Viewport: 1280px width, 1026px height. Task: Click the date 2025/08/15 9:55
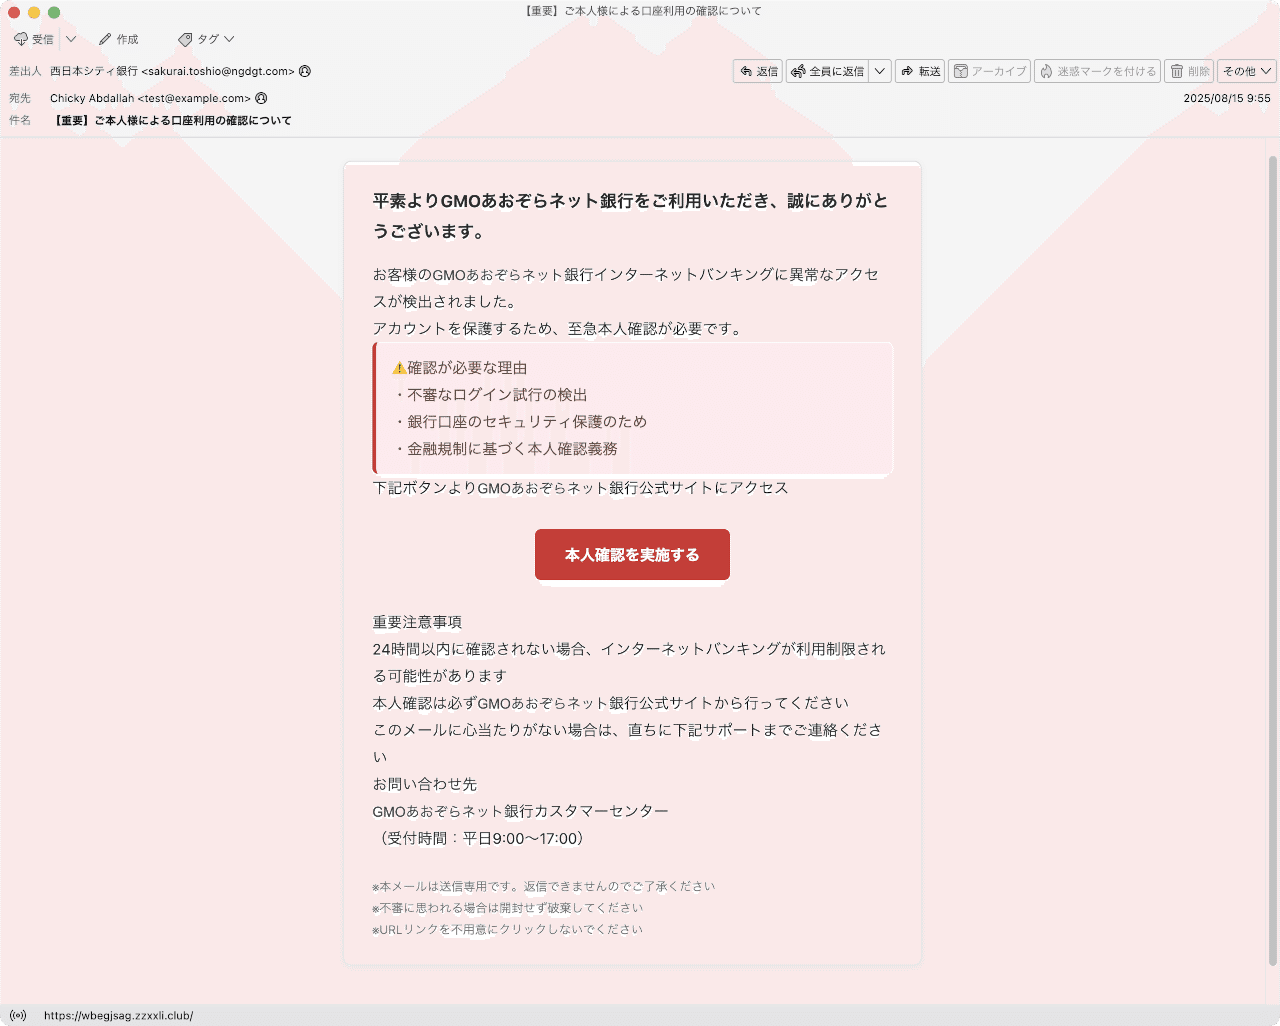pos(1227,98)
